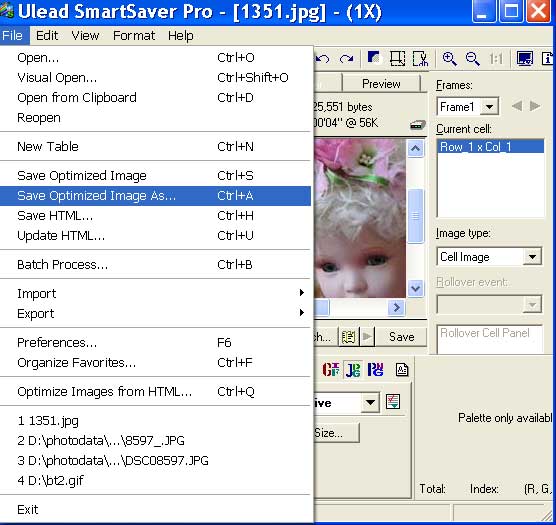Choose Visual Open... menu entry
Image resolution: width=556 pixels, height=525 pixels.
155,77
